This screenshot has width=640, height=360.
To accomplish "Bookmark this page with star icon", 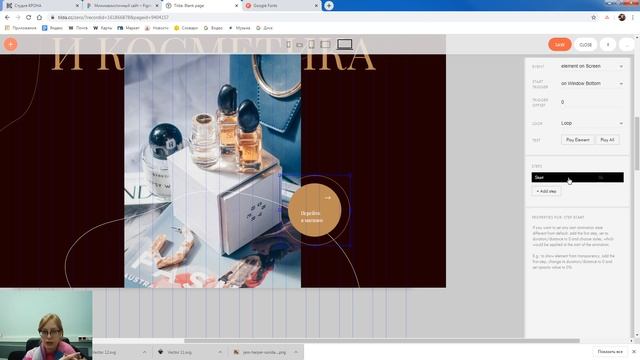I will [x=593, y=18].
